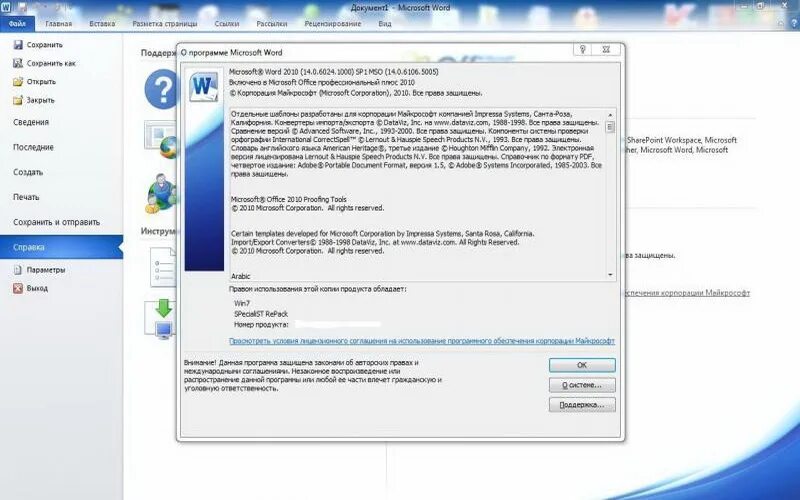Viewport: 800px width, 500px height.
Task: Click the 'Arabic' text line
Action: (240, 276)
